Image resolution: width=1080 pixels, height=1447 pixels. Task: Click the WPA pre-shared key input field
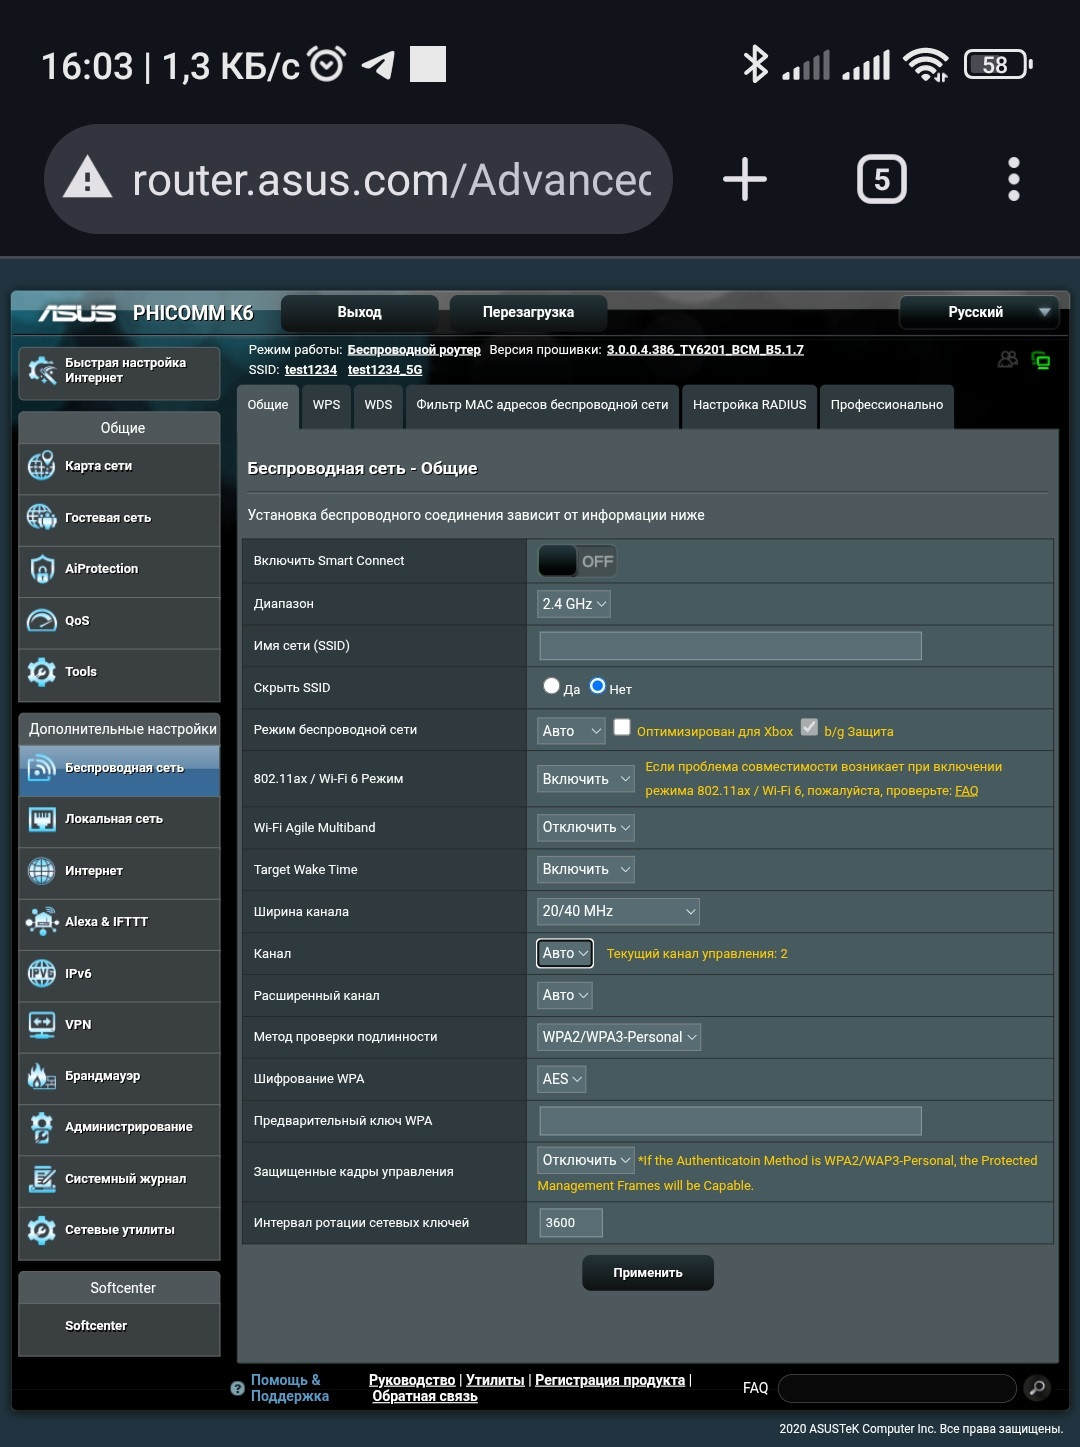[729, 1121]
